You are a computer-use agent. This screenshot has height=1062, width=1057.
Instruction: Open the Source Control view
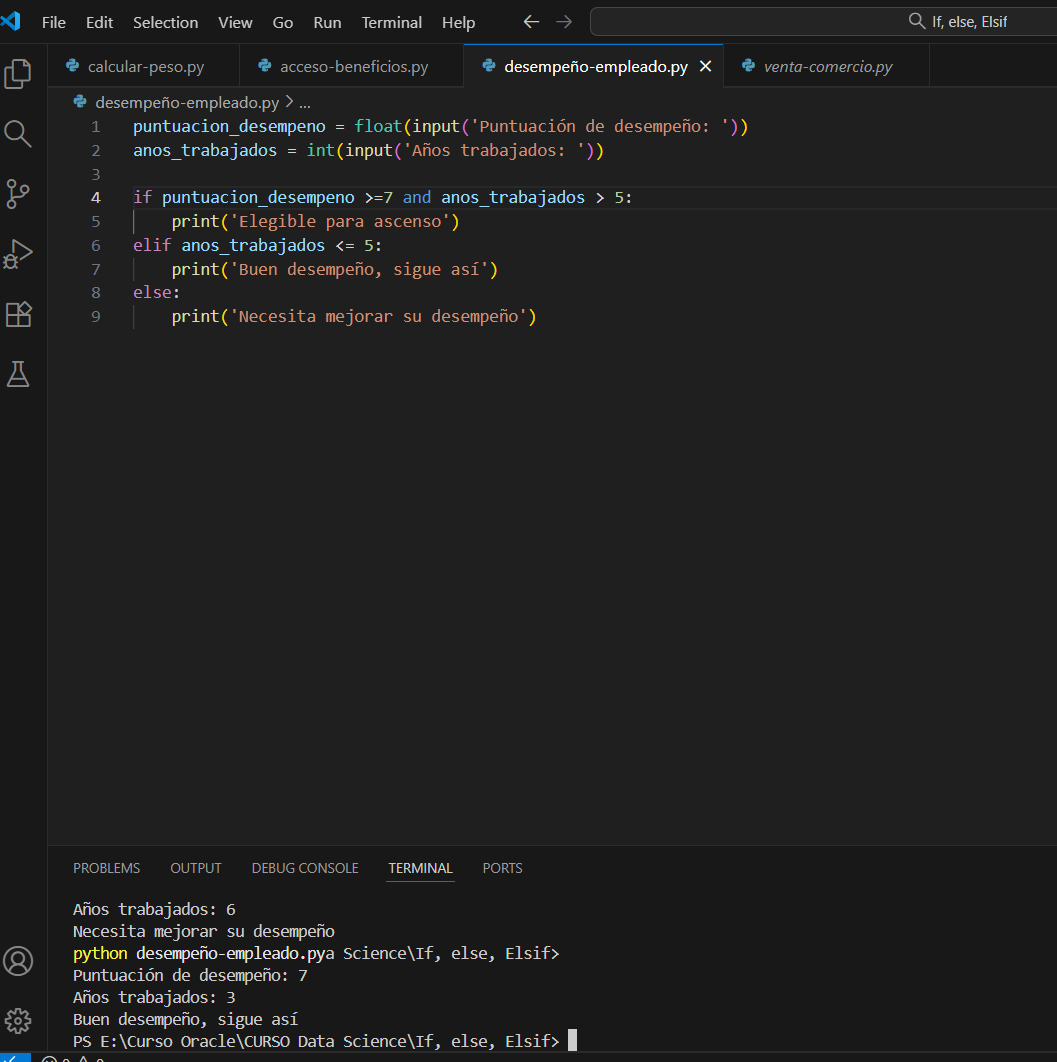[18, 194]
